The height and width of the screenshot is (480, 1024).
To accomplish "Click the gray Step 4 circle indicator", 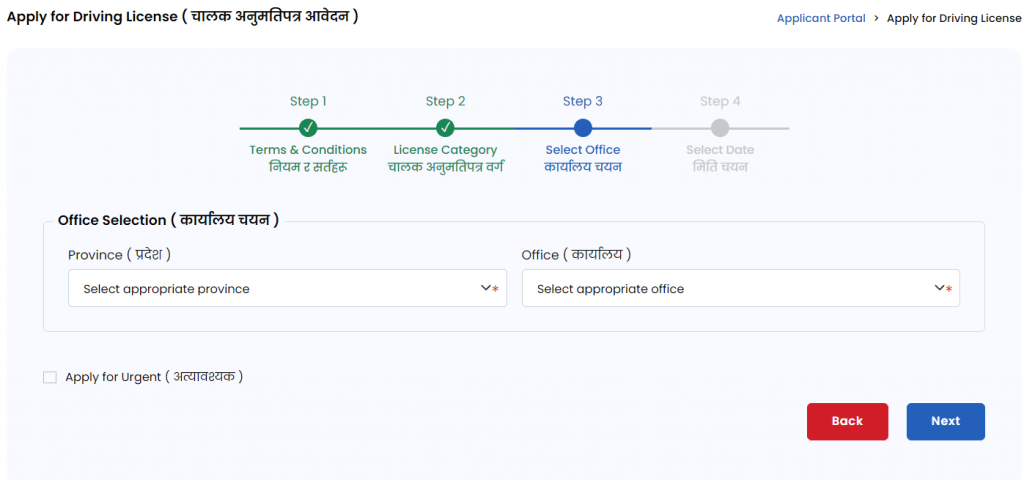I will coord(720,128).
